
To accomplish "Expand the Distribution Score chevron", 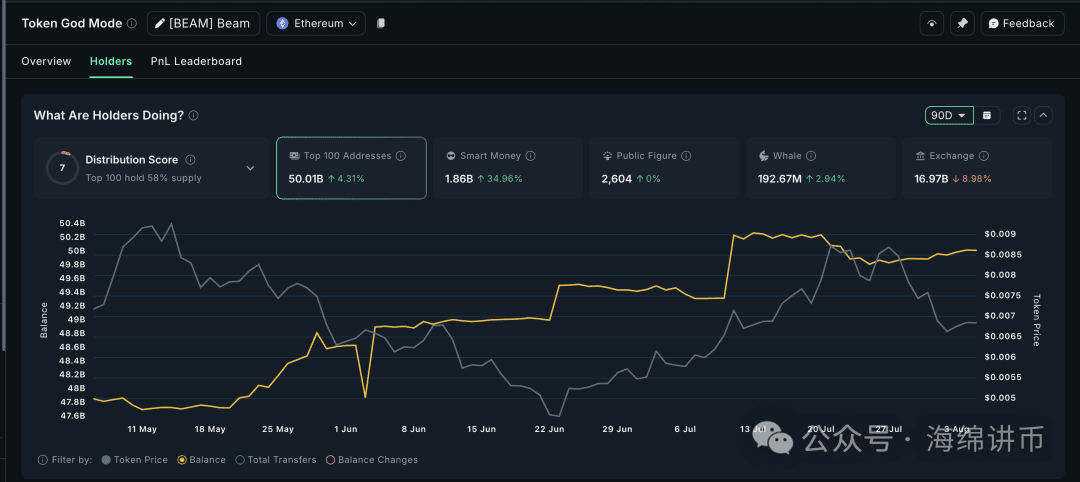I will point(250,168).
